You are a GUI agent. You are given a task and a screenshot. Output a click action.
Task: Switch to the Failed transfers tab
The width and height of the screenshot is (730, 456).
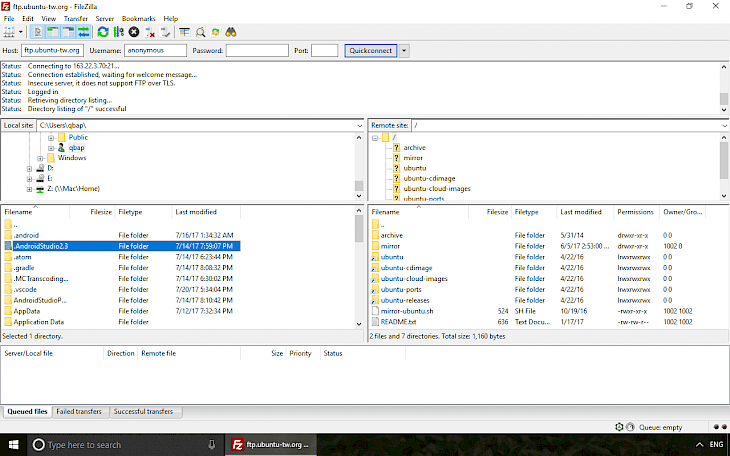79,412
